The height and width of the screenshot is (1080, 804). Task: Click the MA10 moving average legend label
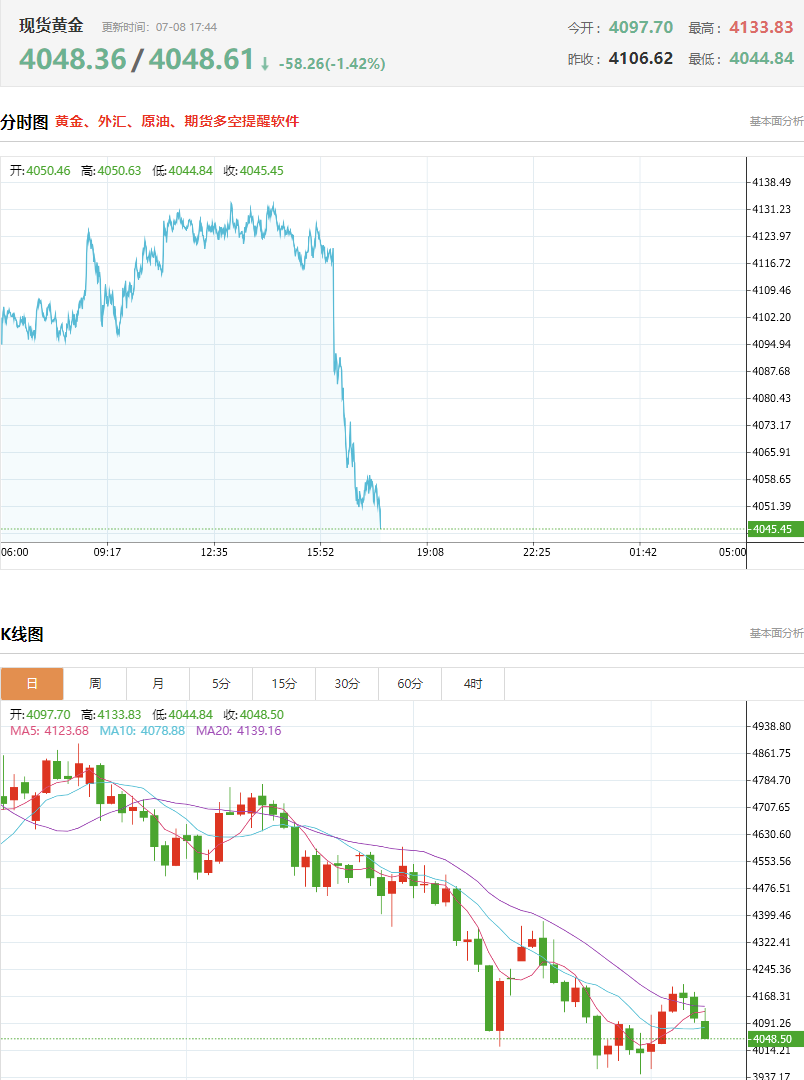pyautogui.click(x=142, y=731)
